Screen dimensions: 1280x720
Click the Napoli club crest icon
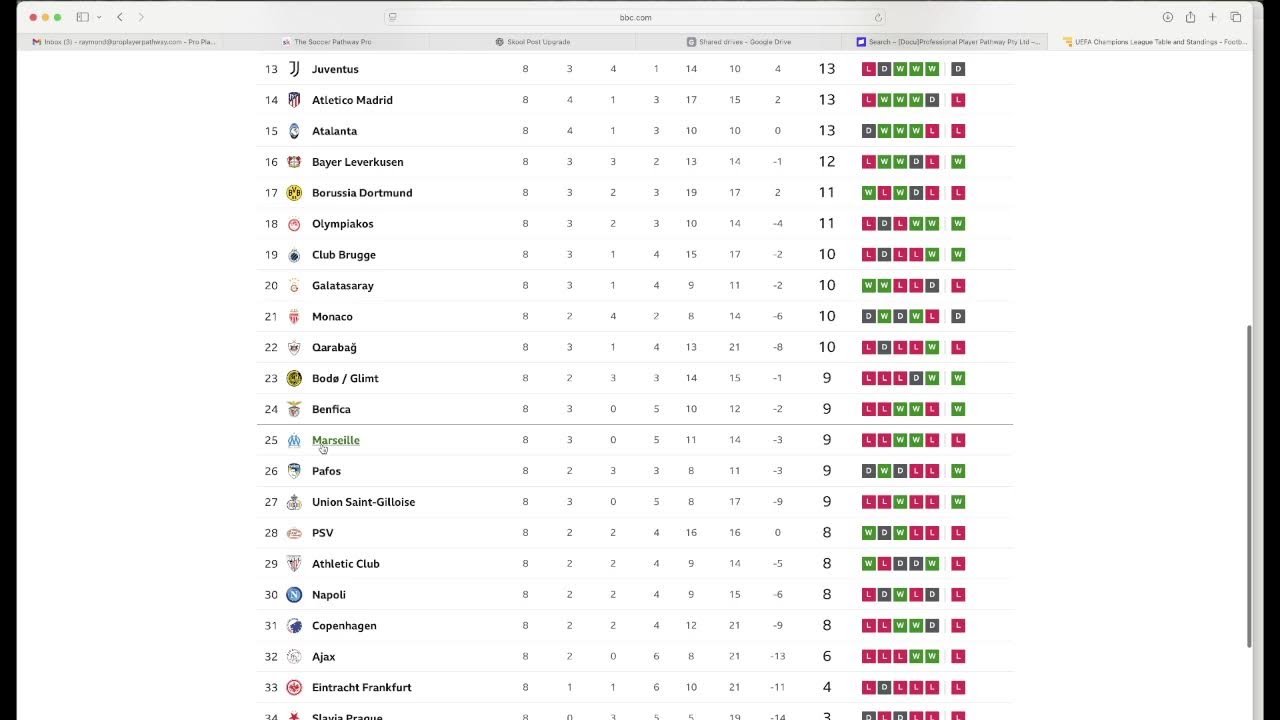pyautogui.click(x=294, y=595)
